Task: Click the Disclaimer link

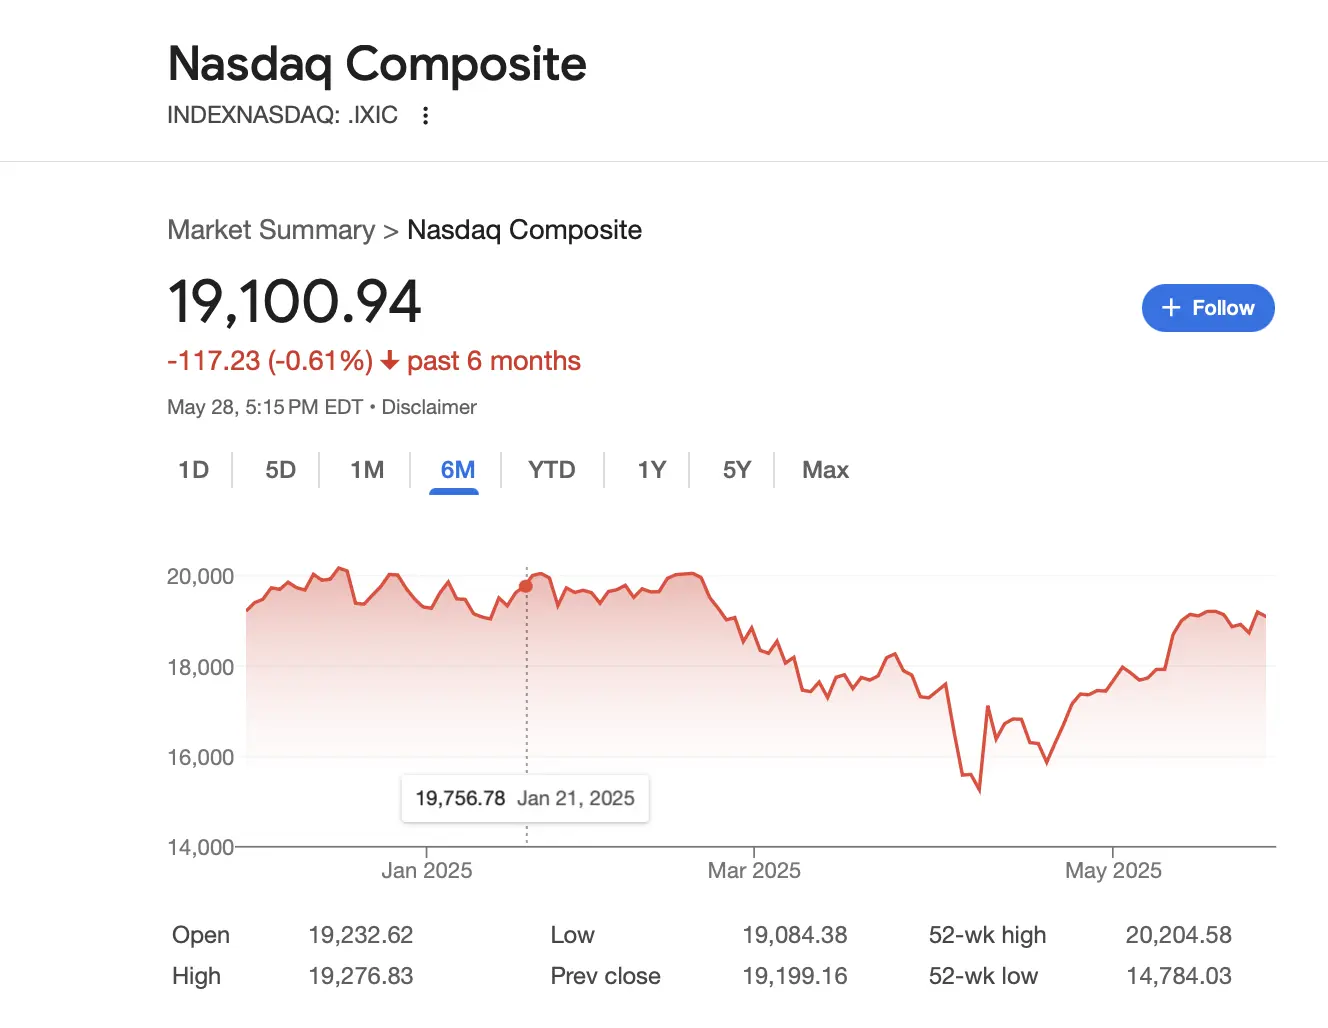Action: 429,407
